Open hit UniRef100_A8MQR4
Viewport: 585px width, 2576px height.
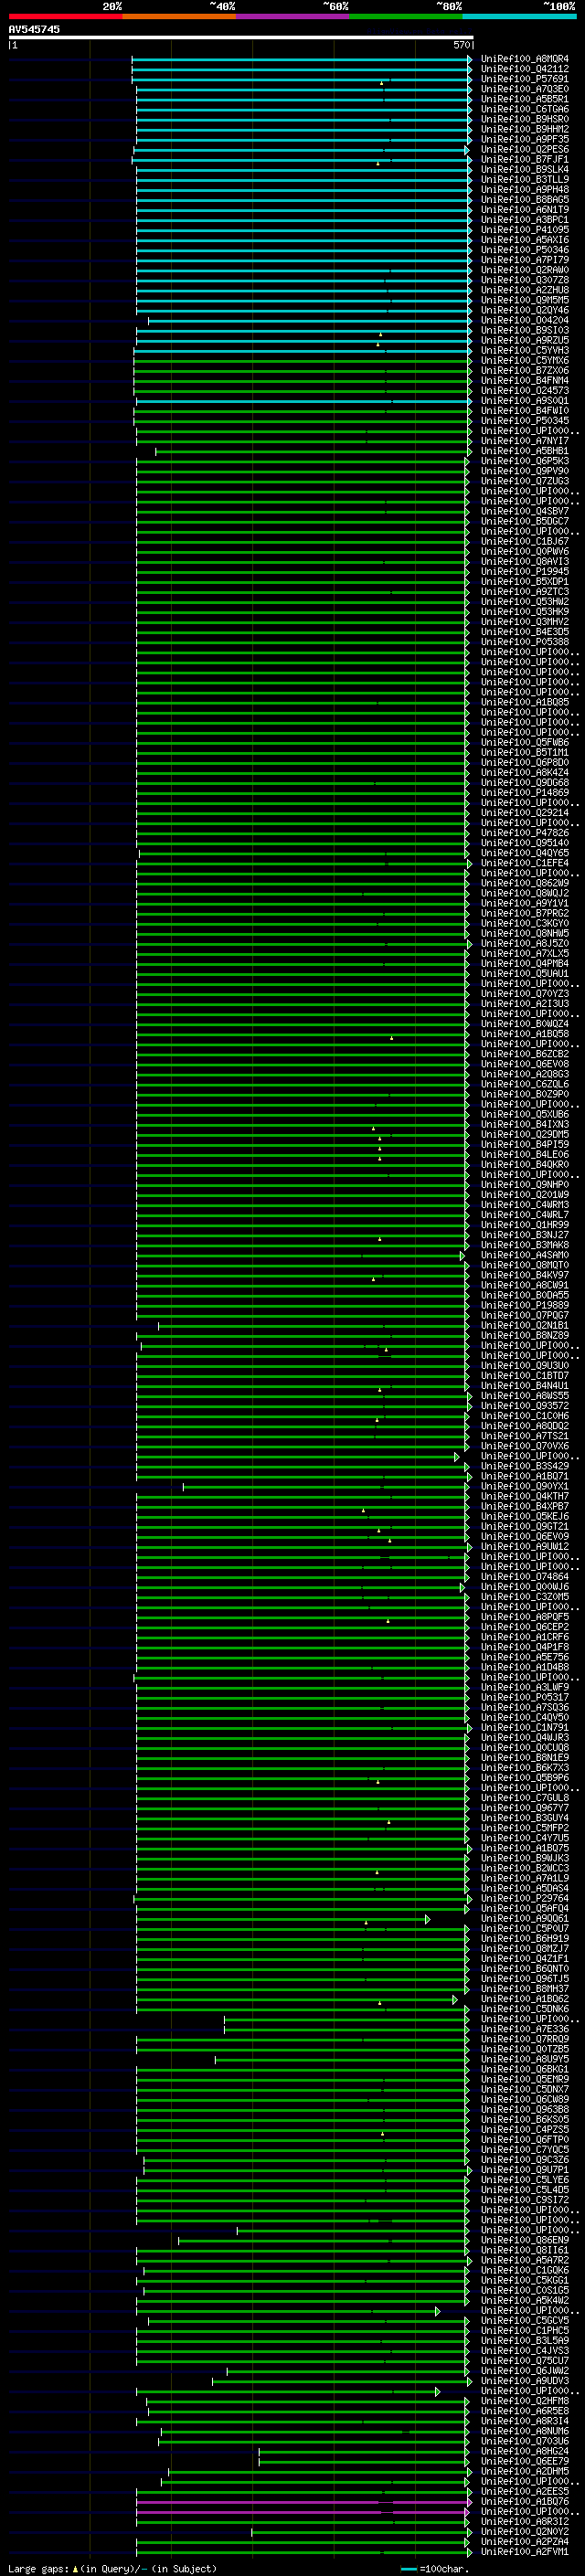(524, 59)
